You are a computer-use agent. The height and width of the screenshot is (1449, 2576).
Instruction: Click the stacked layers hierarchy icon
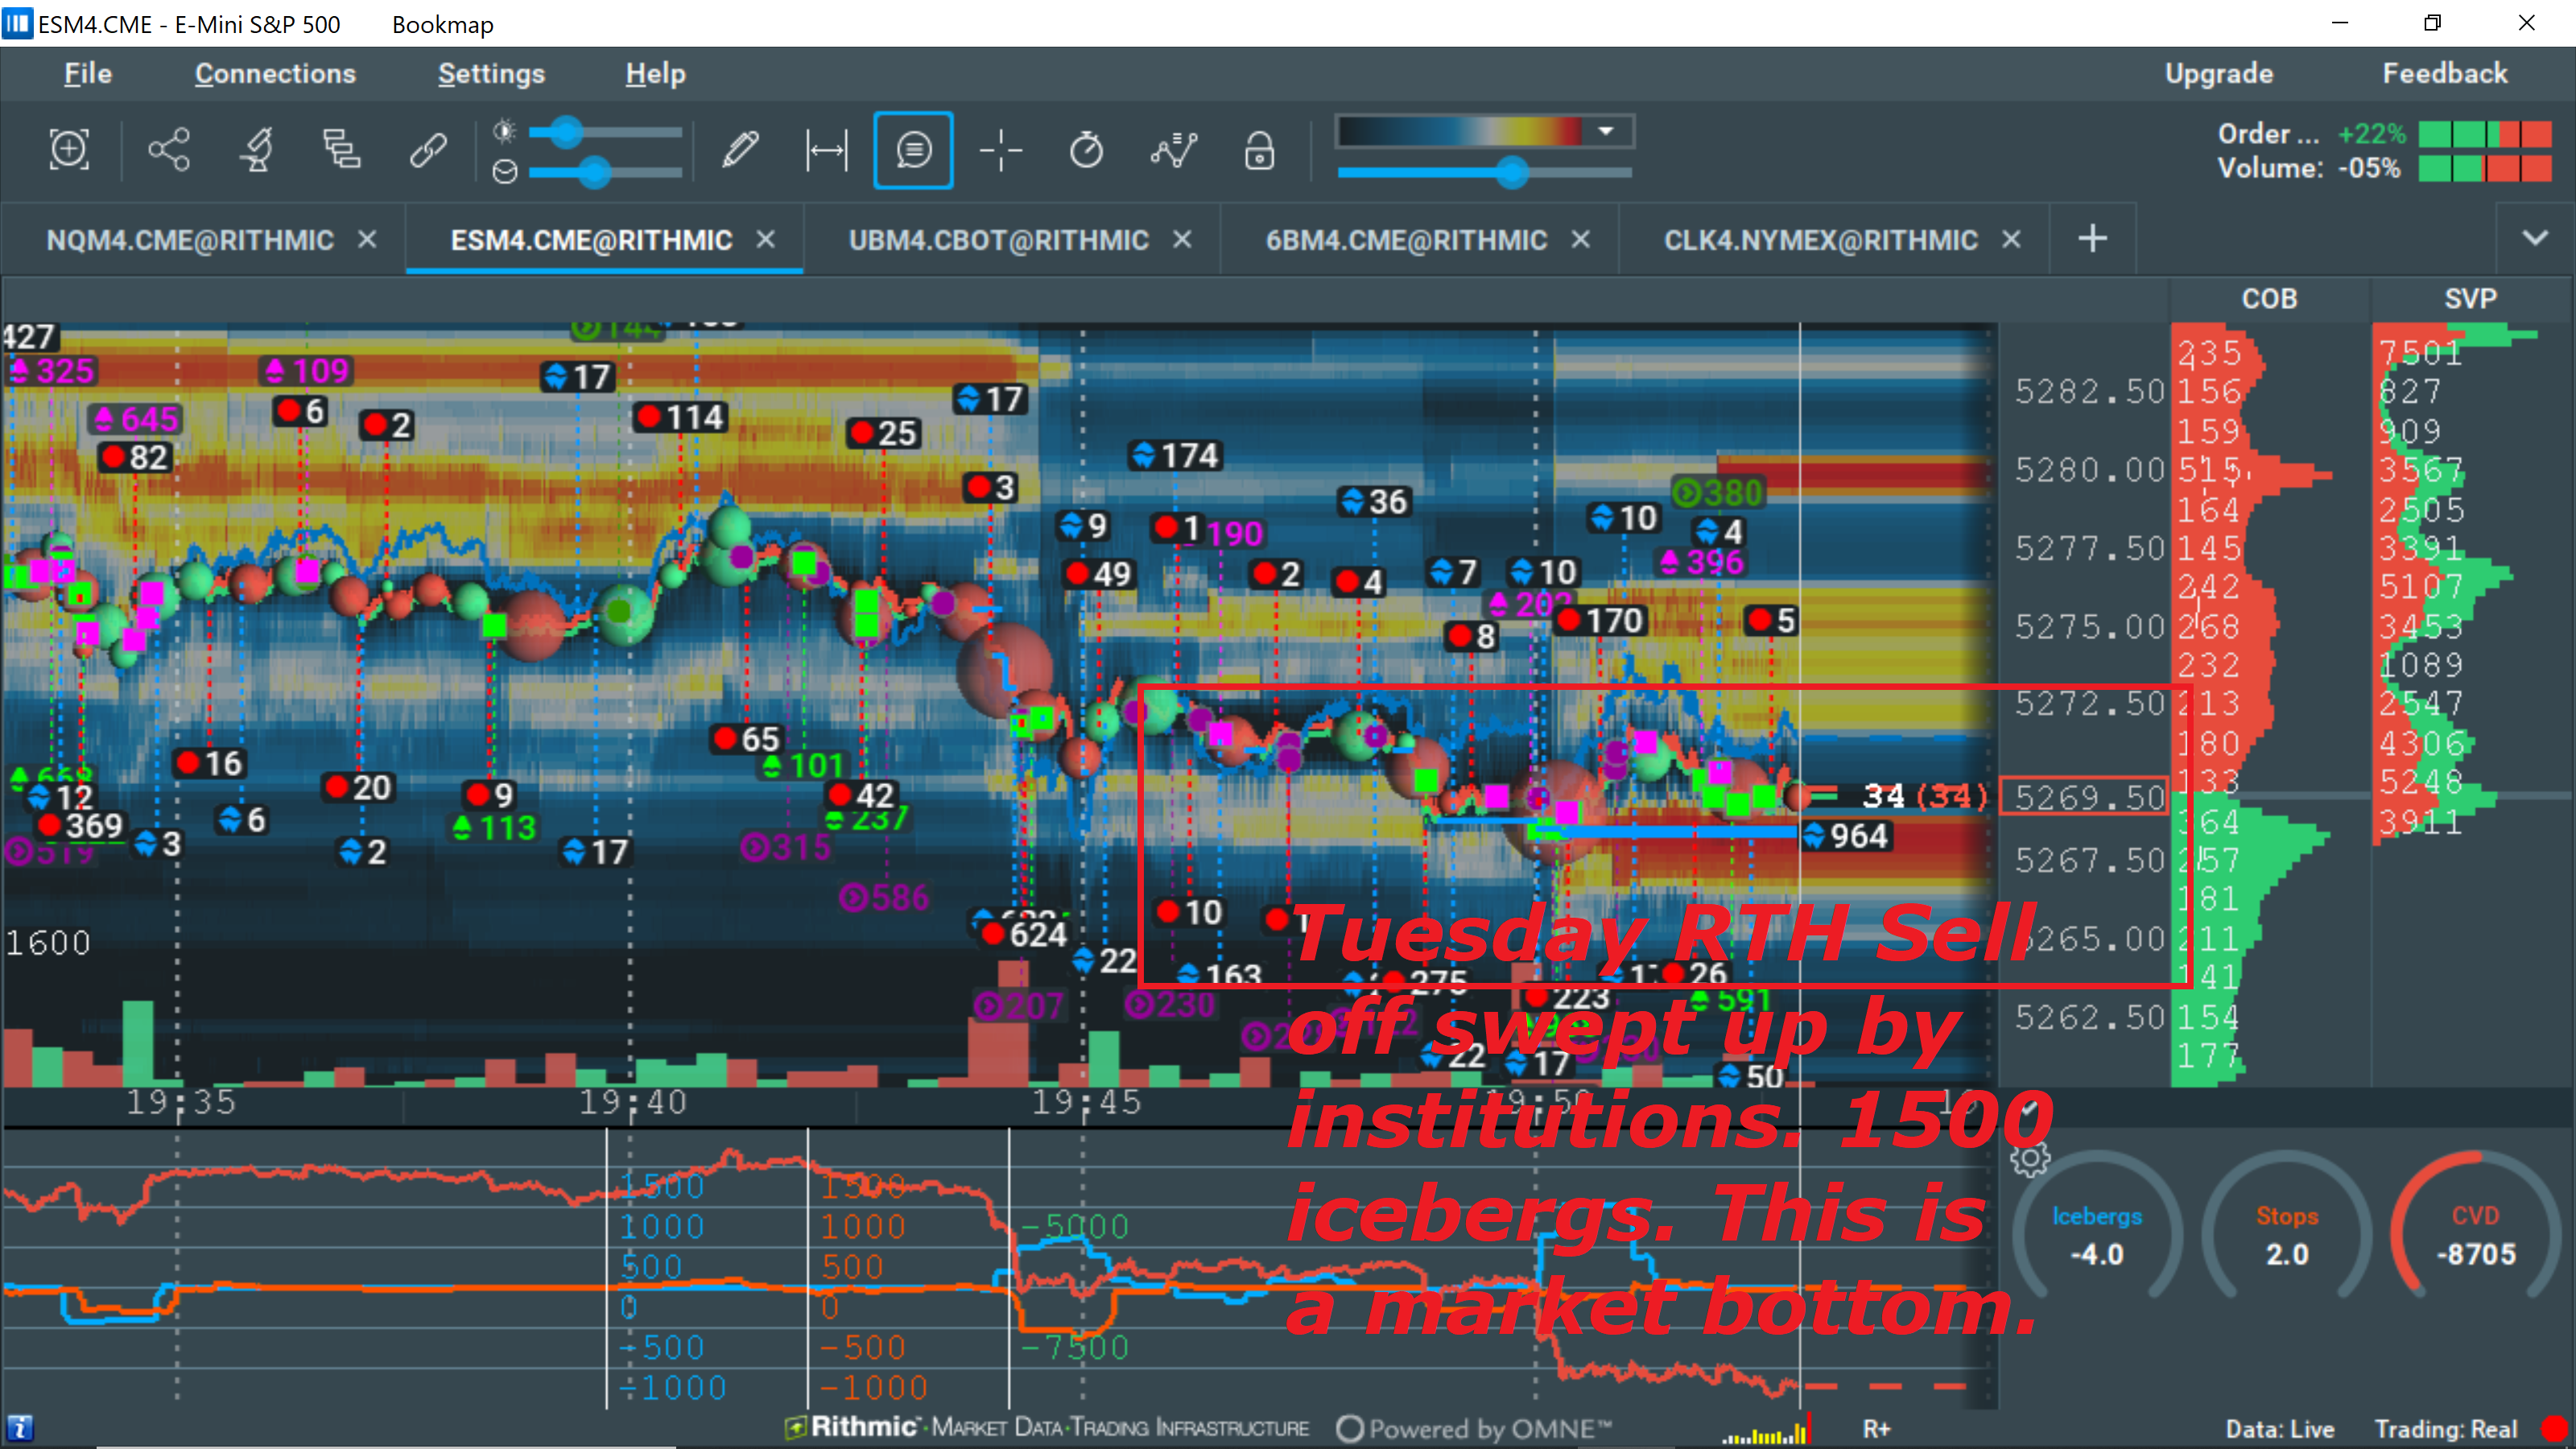coord(341,150)
